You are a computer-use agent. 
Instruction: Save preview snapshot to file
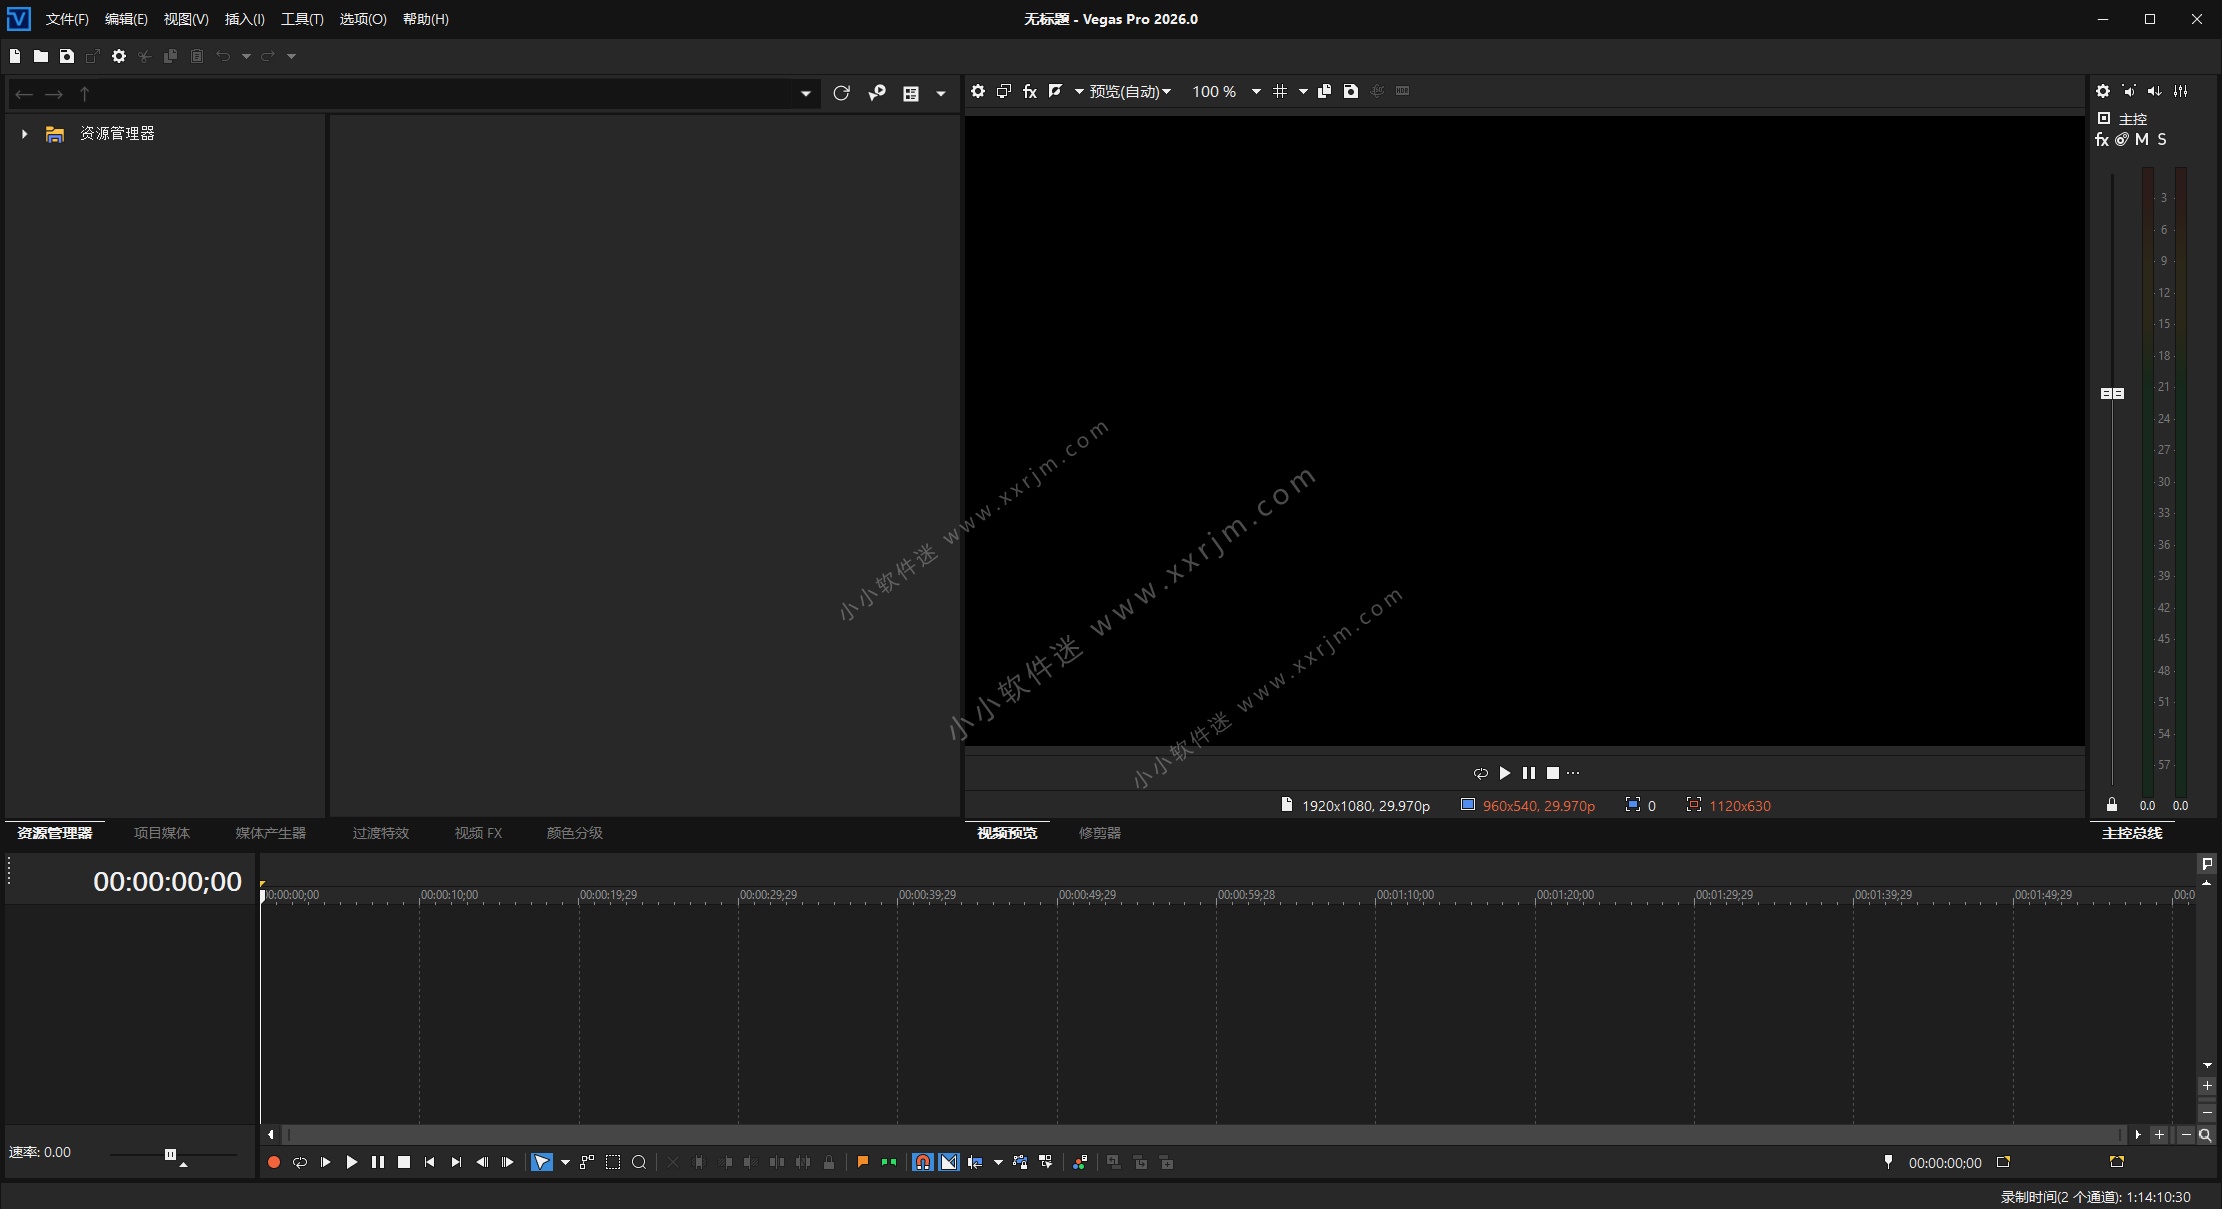click(x=1351, y=91)
